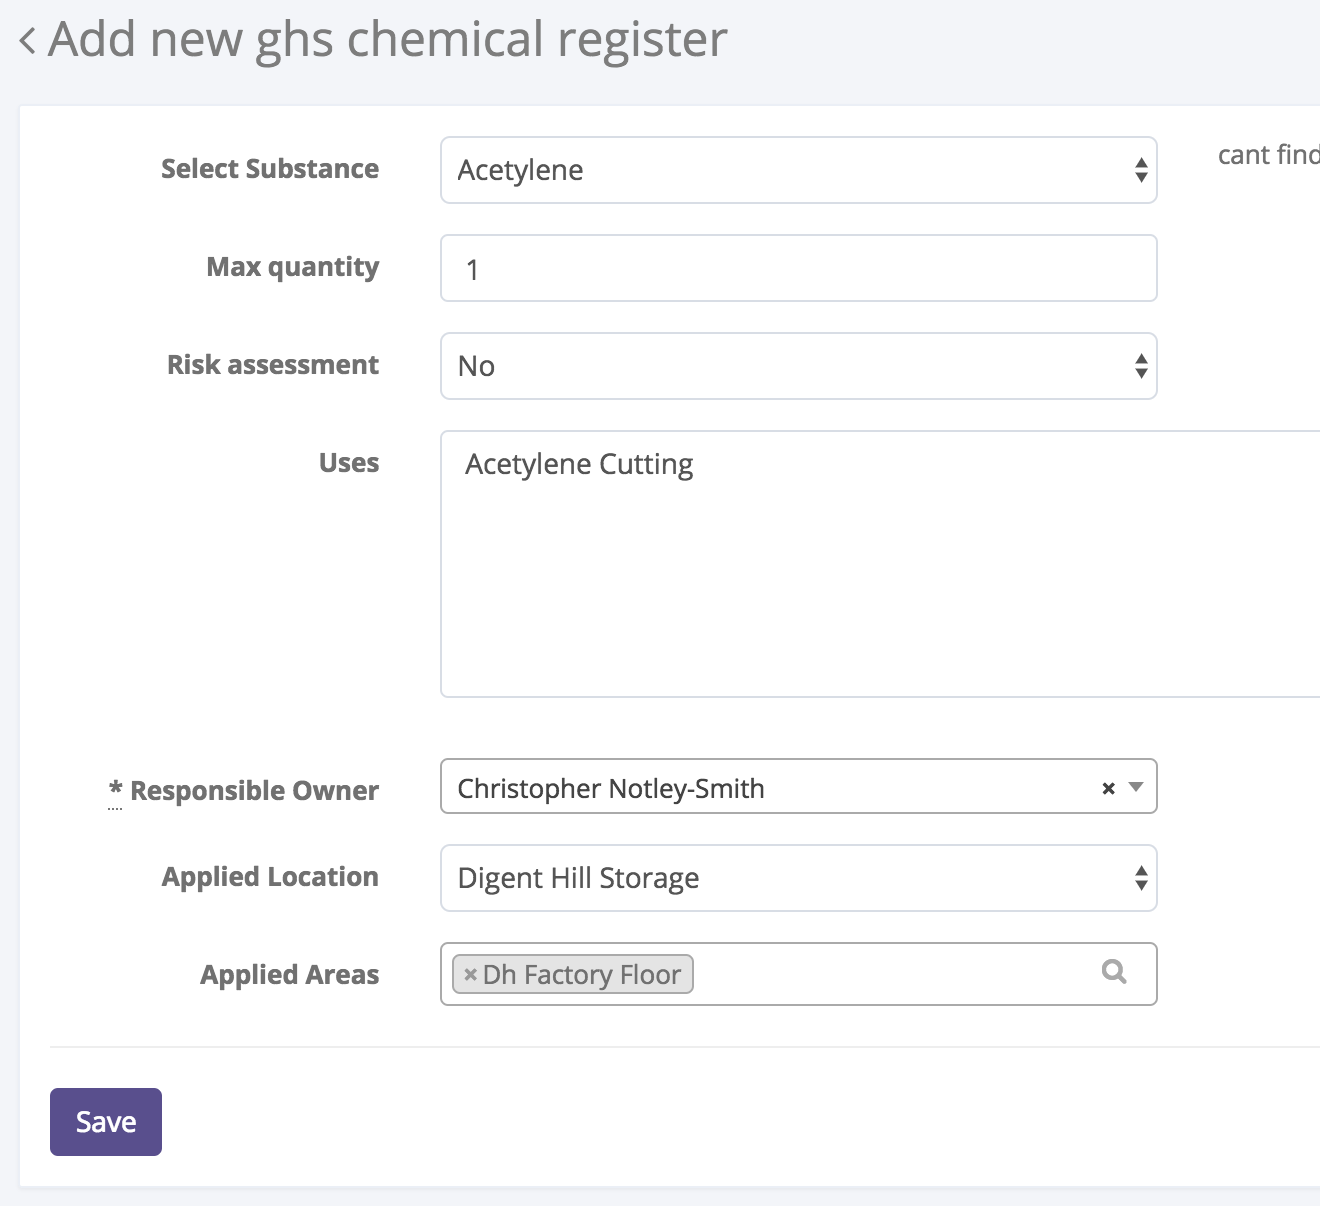
Task: Click the search magnifier in Applied Areas
Action: (x=1113, y=972)
